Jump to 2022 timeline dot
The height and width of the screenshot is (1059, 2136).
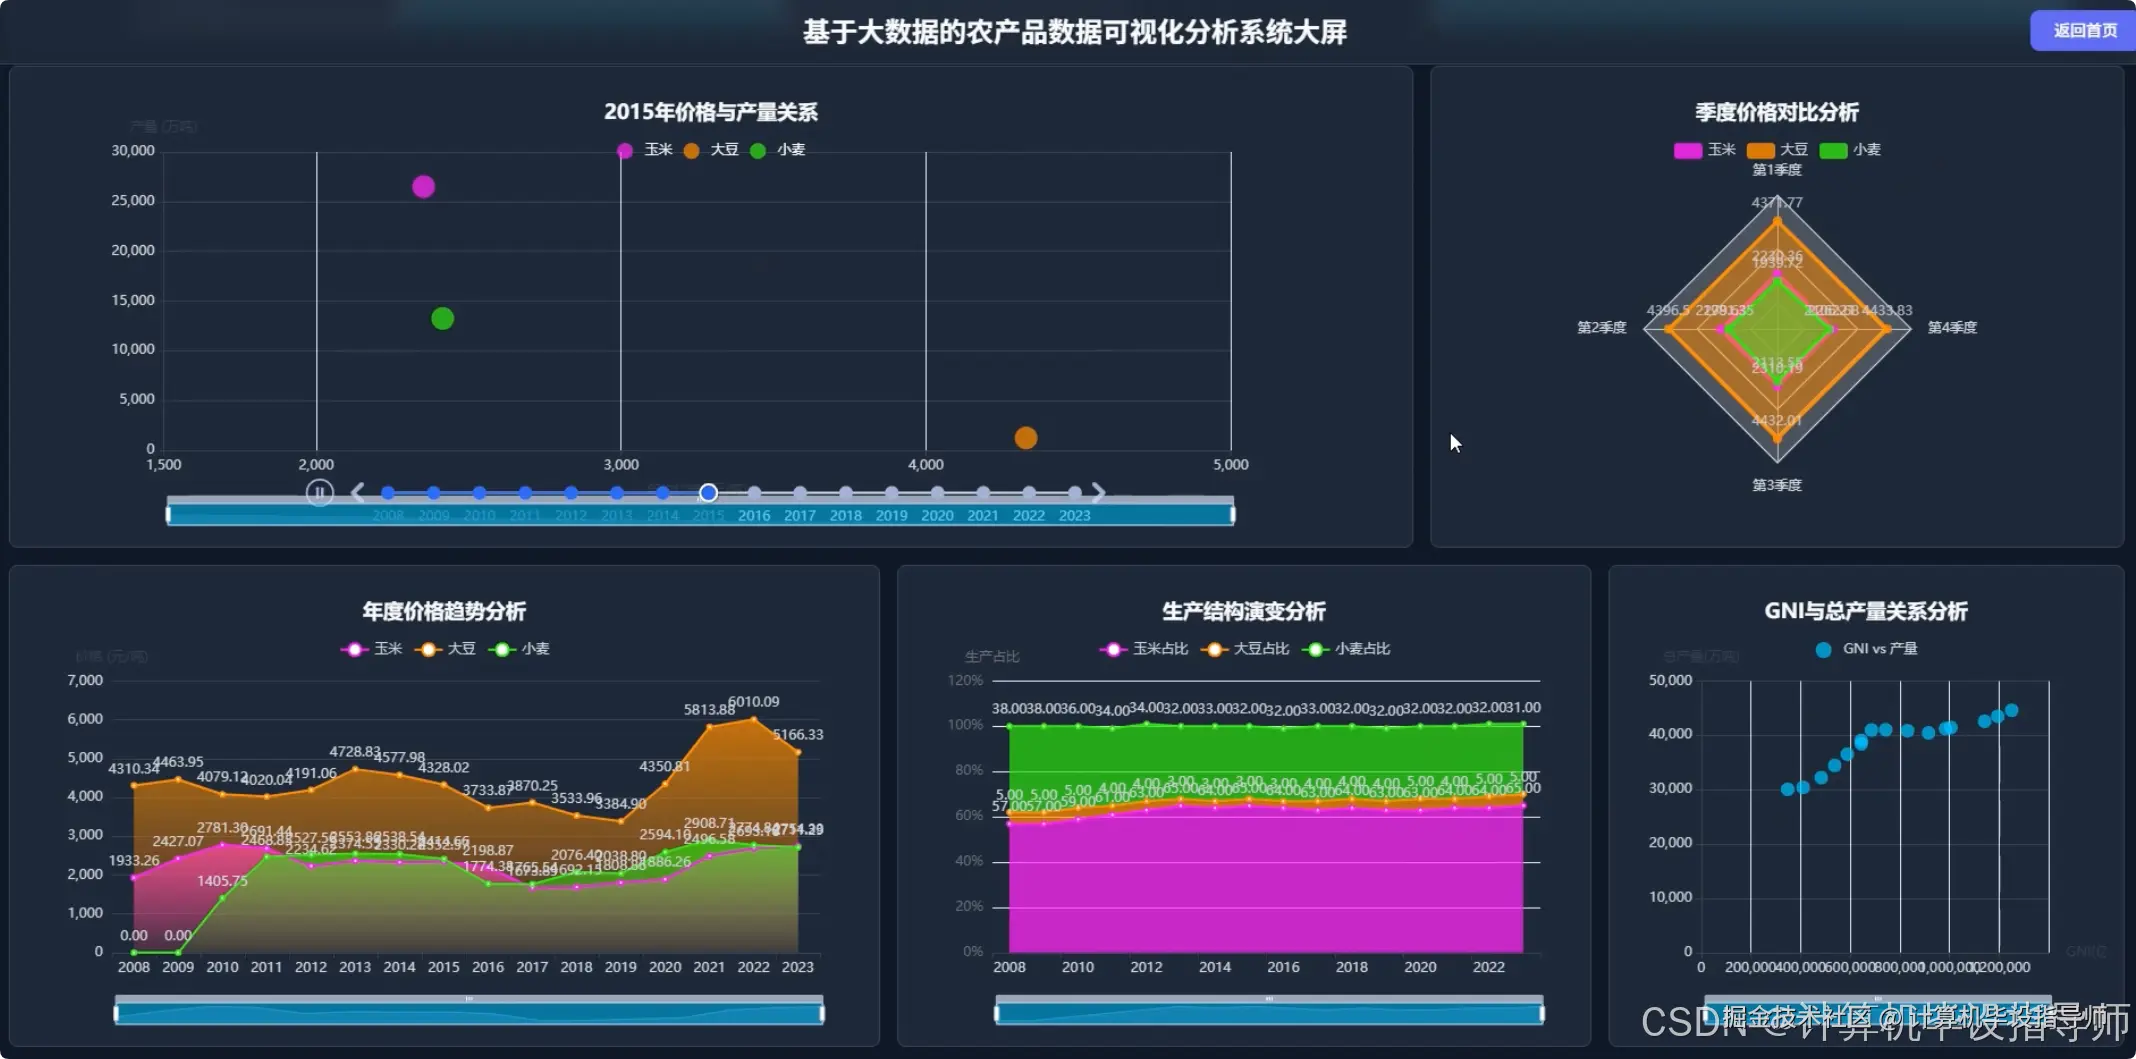click(x=1029, y=493)
